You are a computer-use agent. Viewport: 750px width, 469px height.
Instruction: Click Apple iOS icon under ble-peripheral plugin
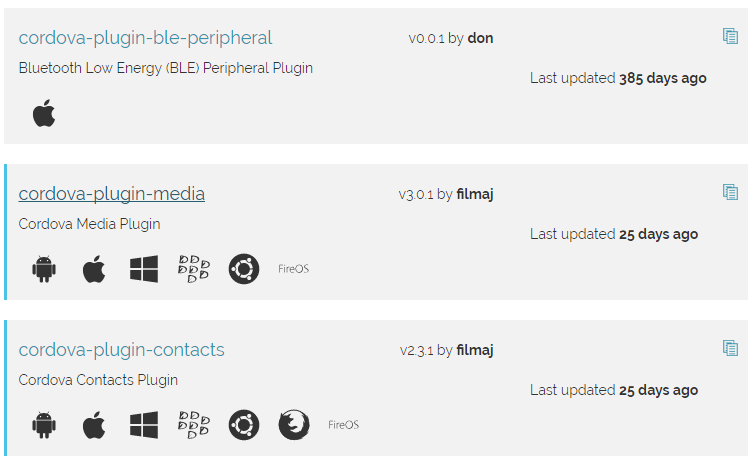(44, 113)
